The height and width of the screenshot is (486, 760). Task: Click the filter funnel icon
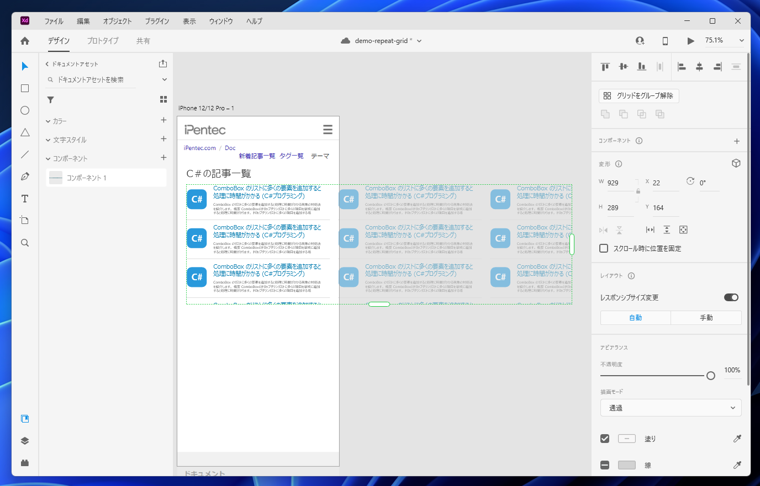(x=50, y=100)
